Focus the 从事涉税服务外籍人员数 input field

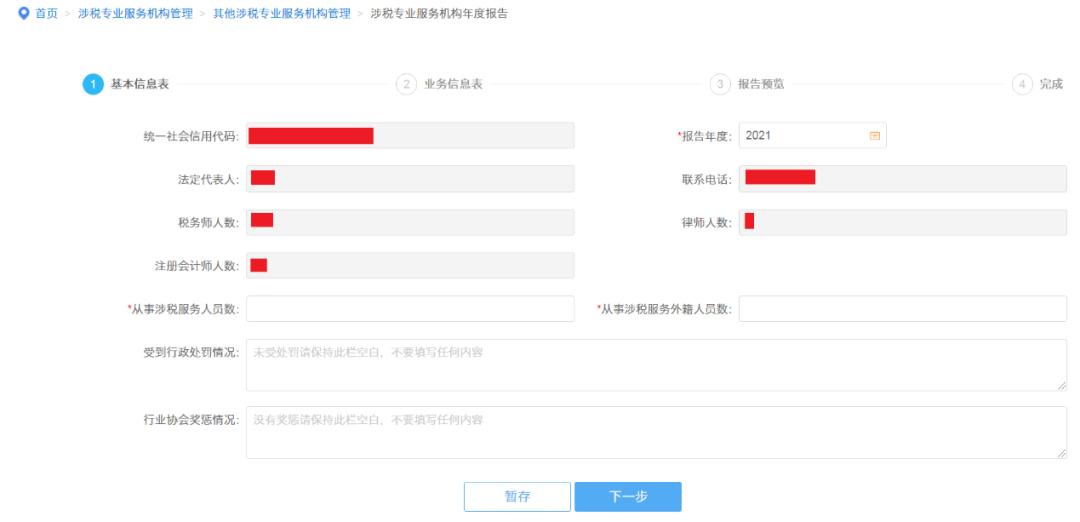(x=902, y=309)
